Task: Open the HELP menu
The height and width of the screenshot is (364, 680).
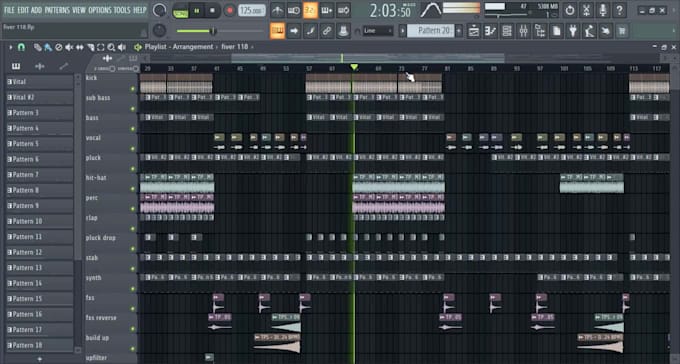Action: 140,10
